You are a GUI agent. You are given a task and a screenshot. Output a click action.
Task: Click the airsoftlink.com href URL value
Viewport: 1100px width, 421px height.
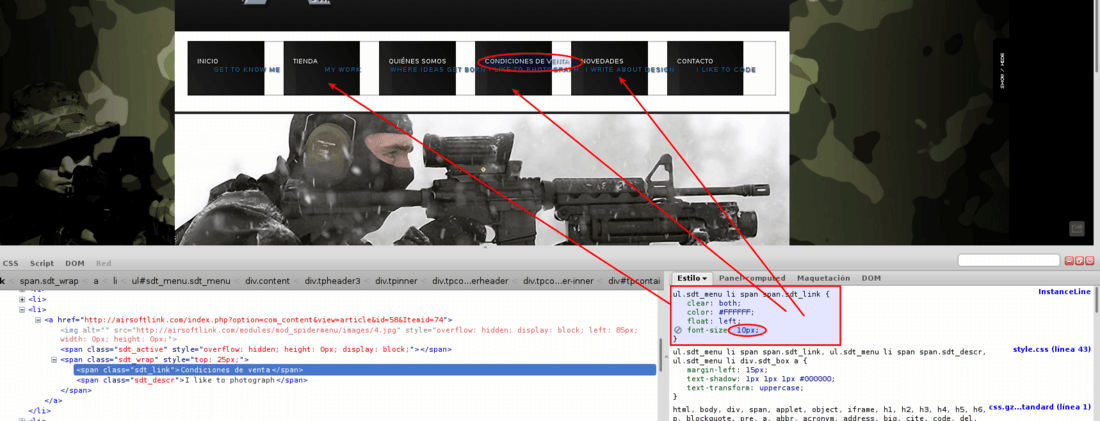point(264,320)
